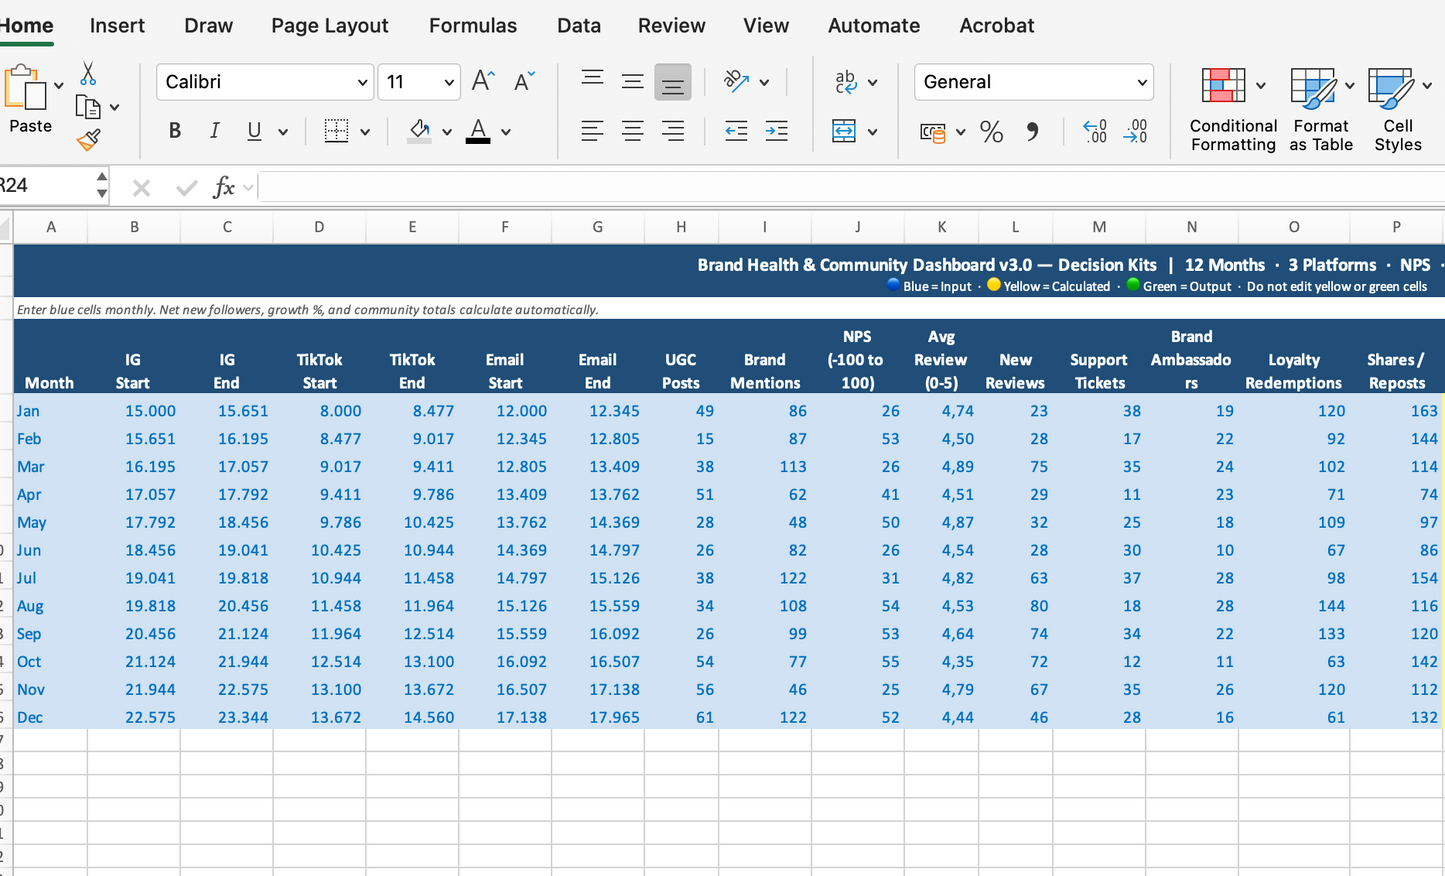Decrease decimal places

point(1135,131)
